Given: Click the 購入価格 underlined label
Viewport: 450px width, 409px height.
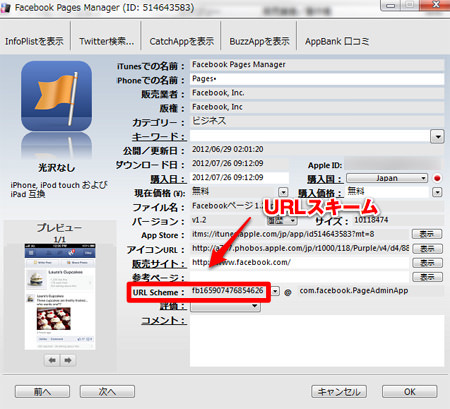Looking at the screenshot, I should 320,193.
